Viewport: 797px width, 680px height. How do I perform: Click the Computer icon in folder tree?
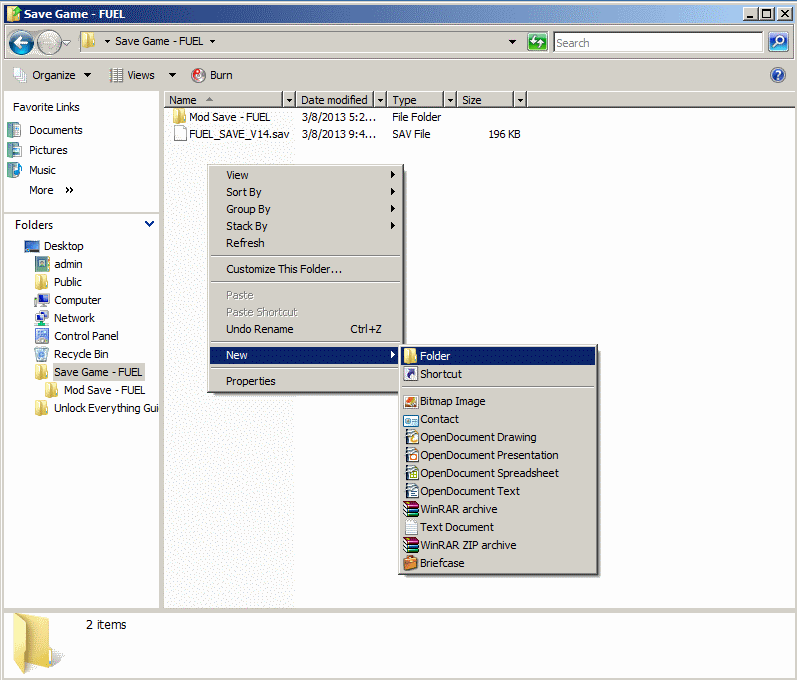pos(42,300)
